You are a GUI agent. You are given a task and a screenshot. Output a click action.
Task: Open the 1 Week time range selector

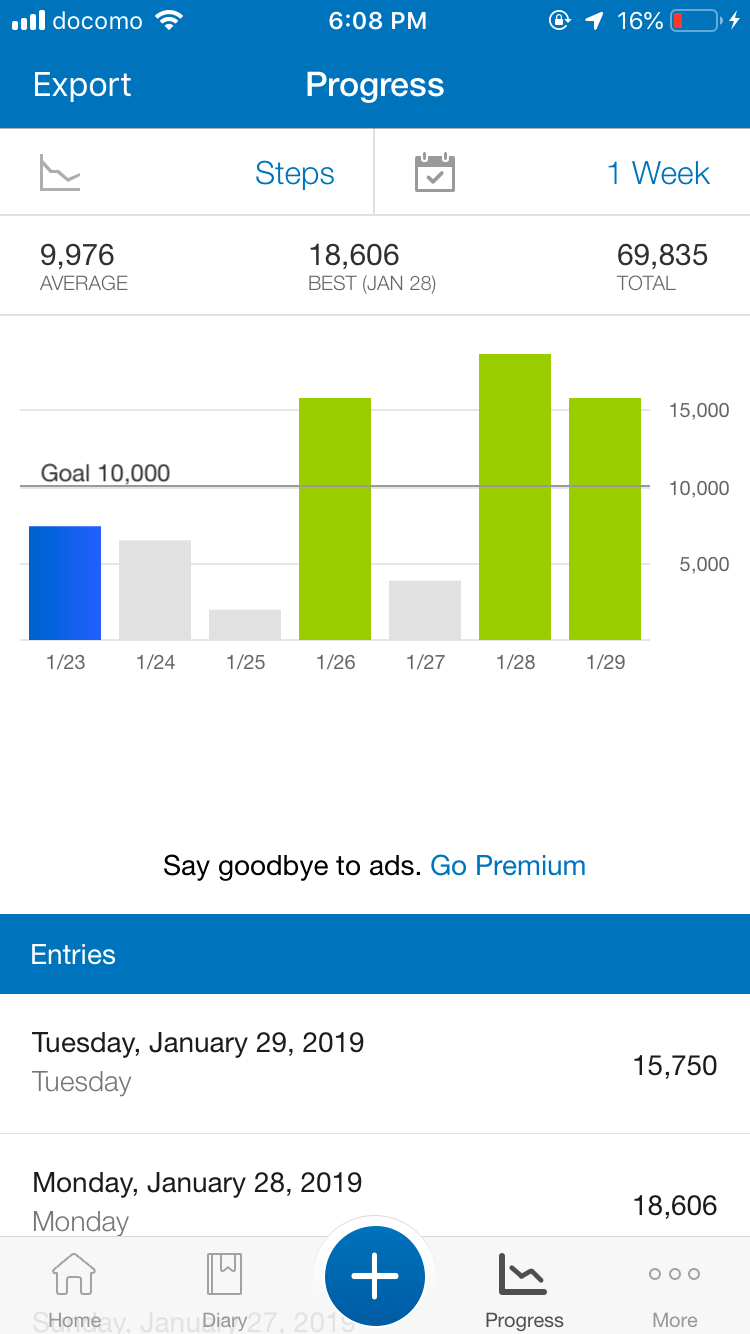coord(658,173)
